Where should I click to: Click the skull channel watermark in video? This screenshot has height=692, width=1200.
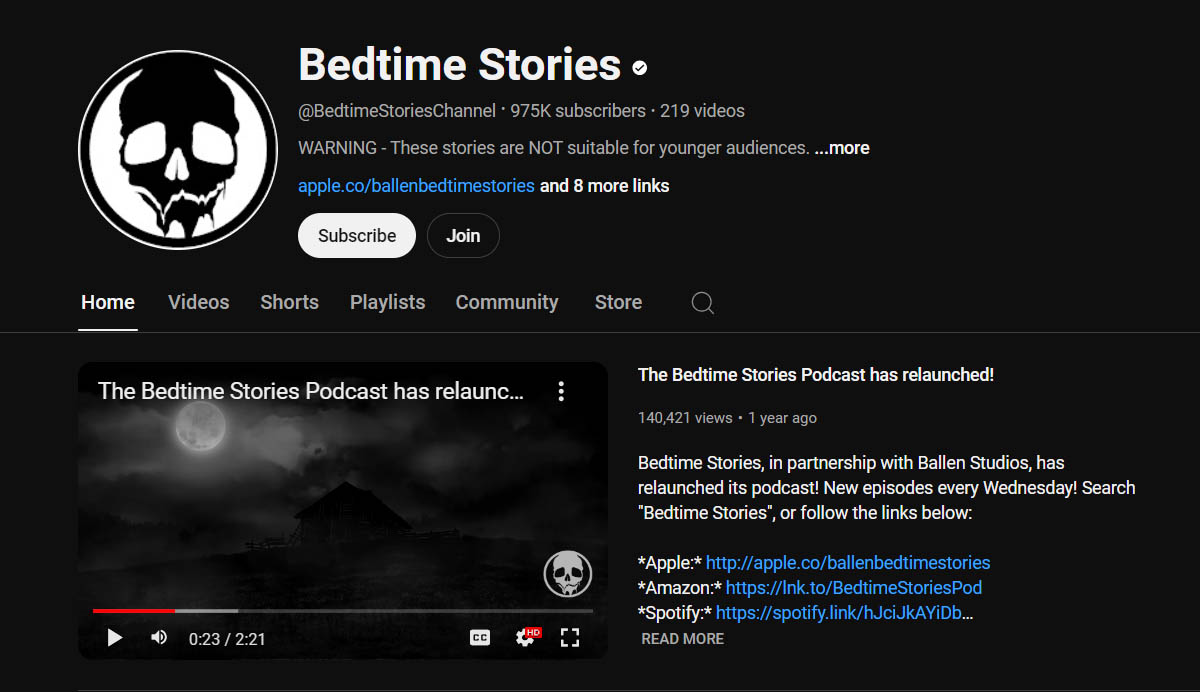pyautogui.click(x=568, y=574)
